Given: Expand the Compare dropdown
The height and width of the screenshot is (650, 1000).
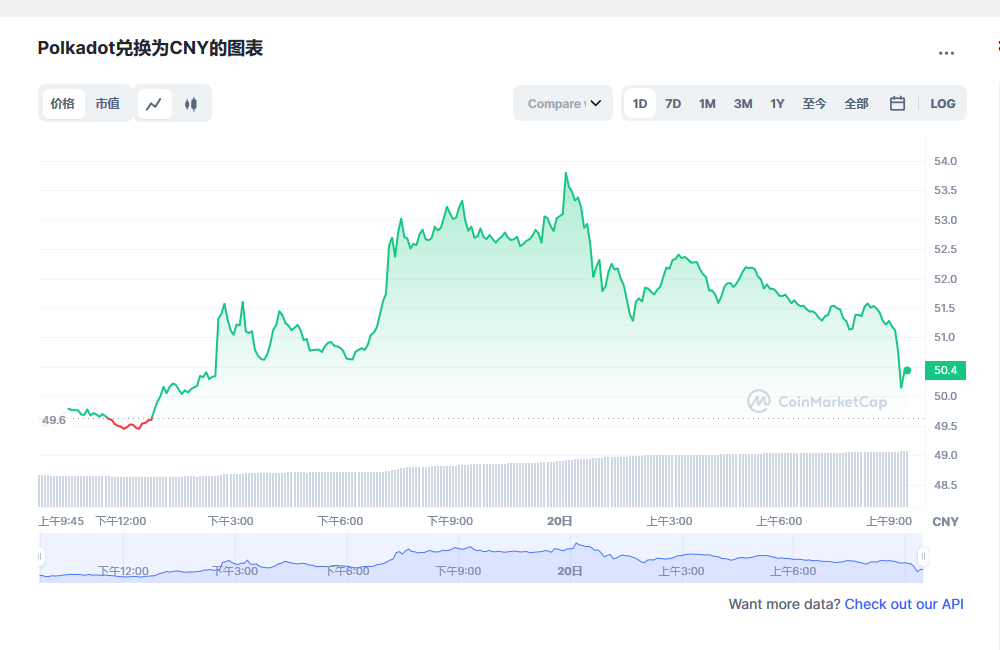Looking at the screenshot, I should tap(563, 103).
